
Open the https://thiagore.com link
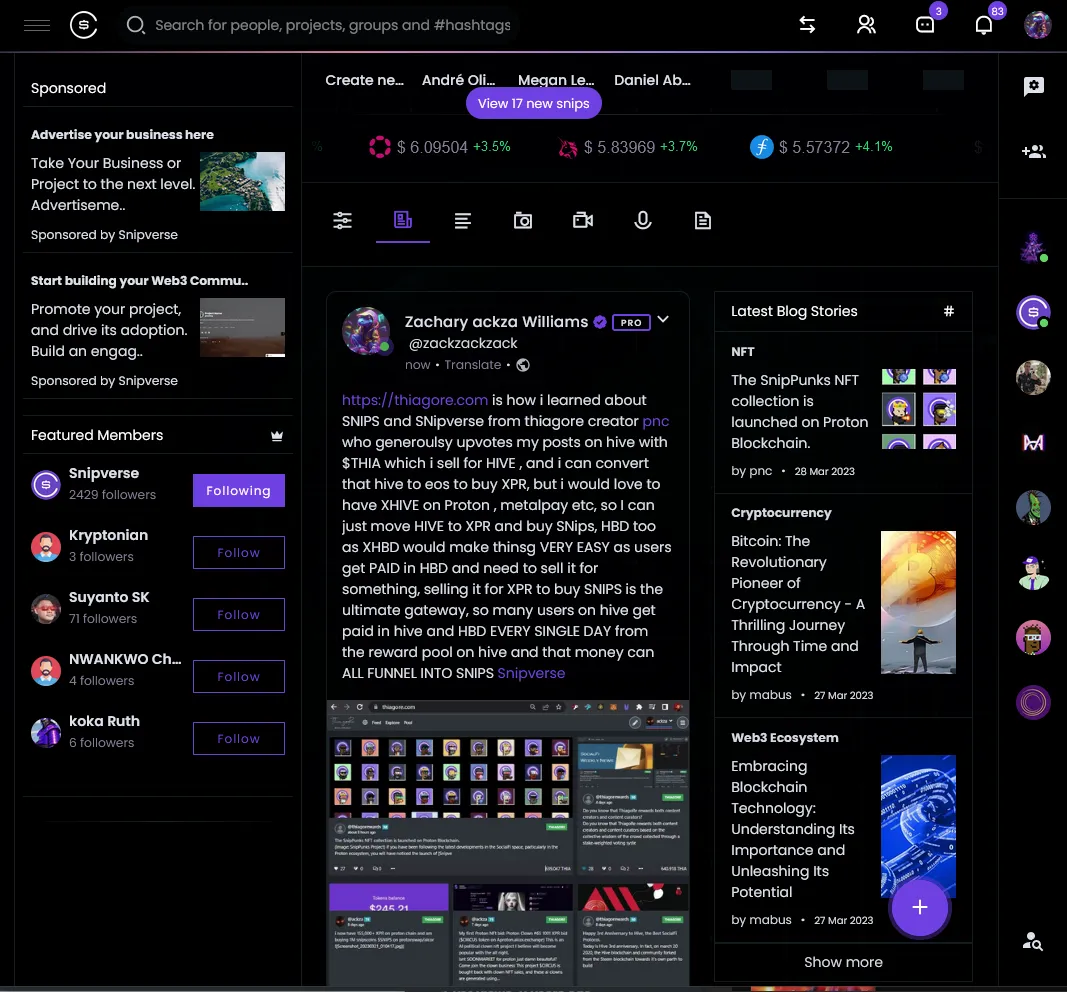click(x=414, y=400)
